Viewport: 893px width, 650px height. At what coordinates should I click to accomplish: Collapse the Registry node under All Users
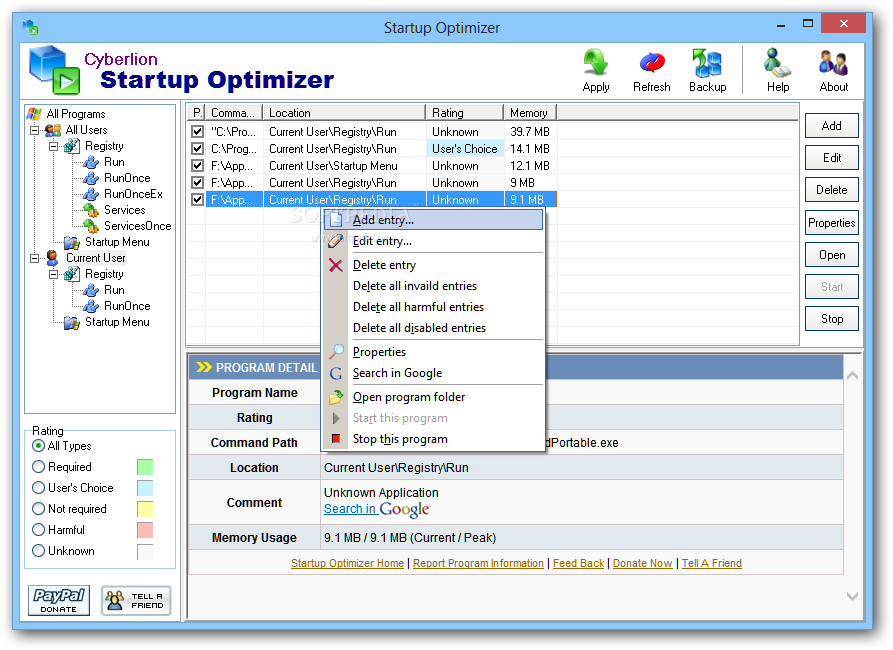[x=54, y=146]
